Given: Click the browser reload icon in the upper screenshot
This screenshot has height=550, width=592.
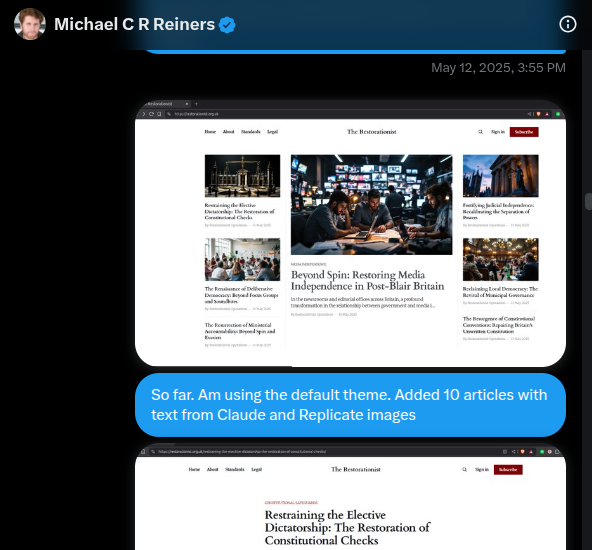Looking at the screenshot, I should [x=151, y=114].
